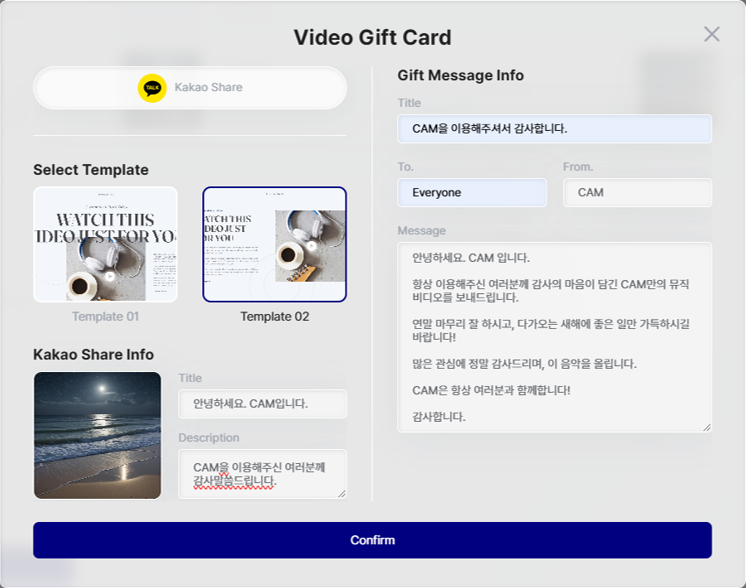
Task: Click inside the gift Message textarea
Action: click(554, 337)
